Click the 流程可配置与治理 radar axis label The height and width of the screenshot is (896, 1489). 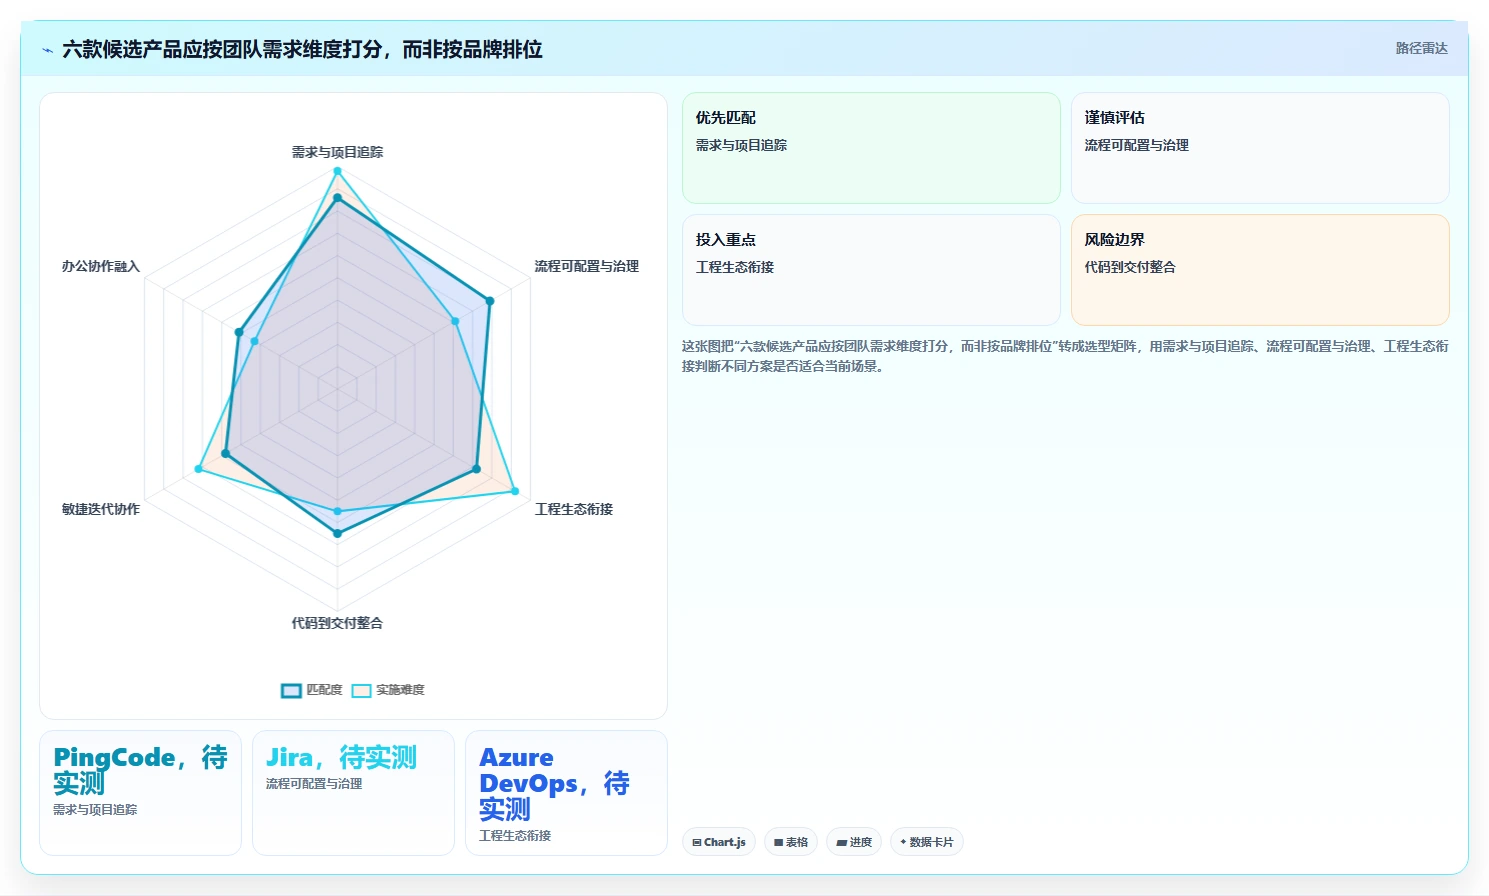point(586,266)
